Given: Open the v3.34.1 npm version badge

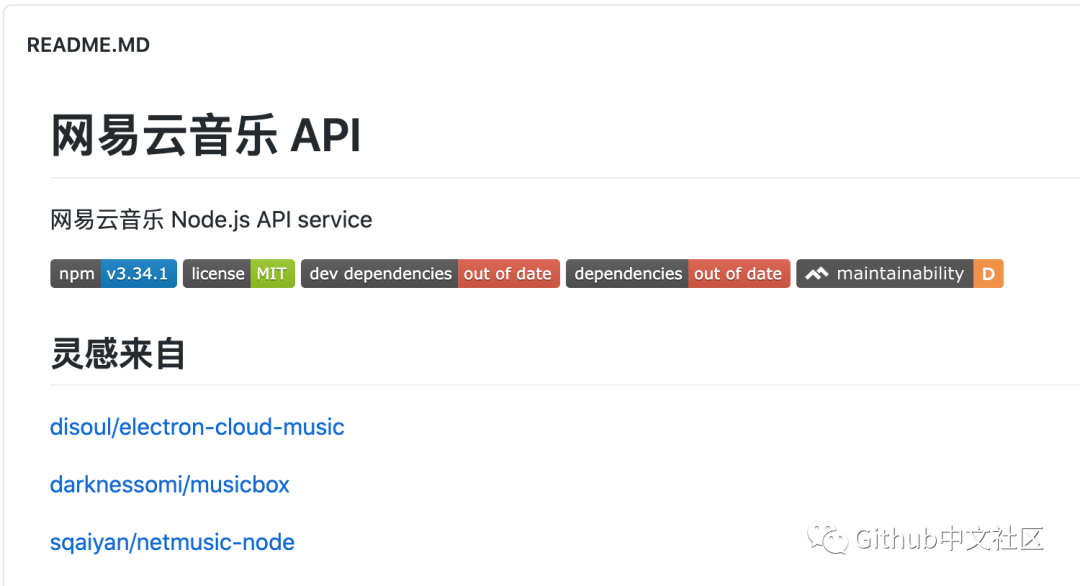Looking at the screenshot, I should (x=139, y=274).
